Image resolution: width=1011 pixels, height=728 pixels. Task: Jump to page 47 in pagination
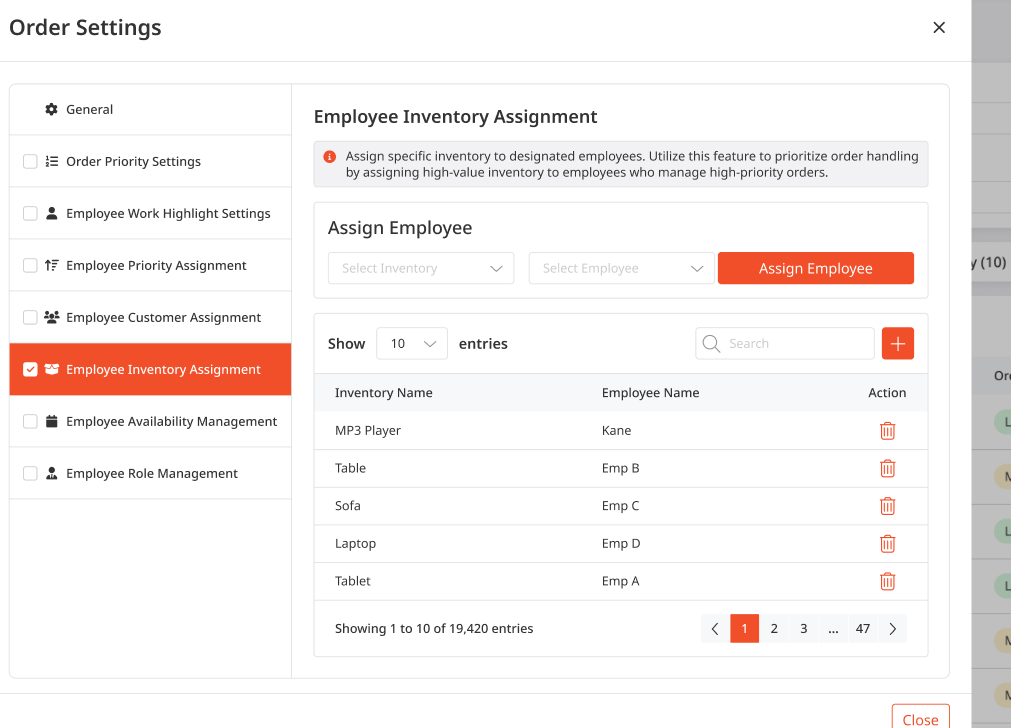pos(862,629)
